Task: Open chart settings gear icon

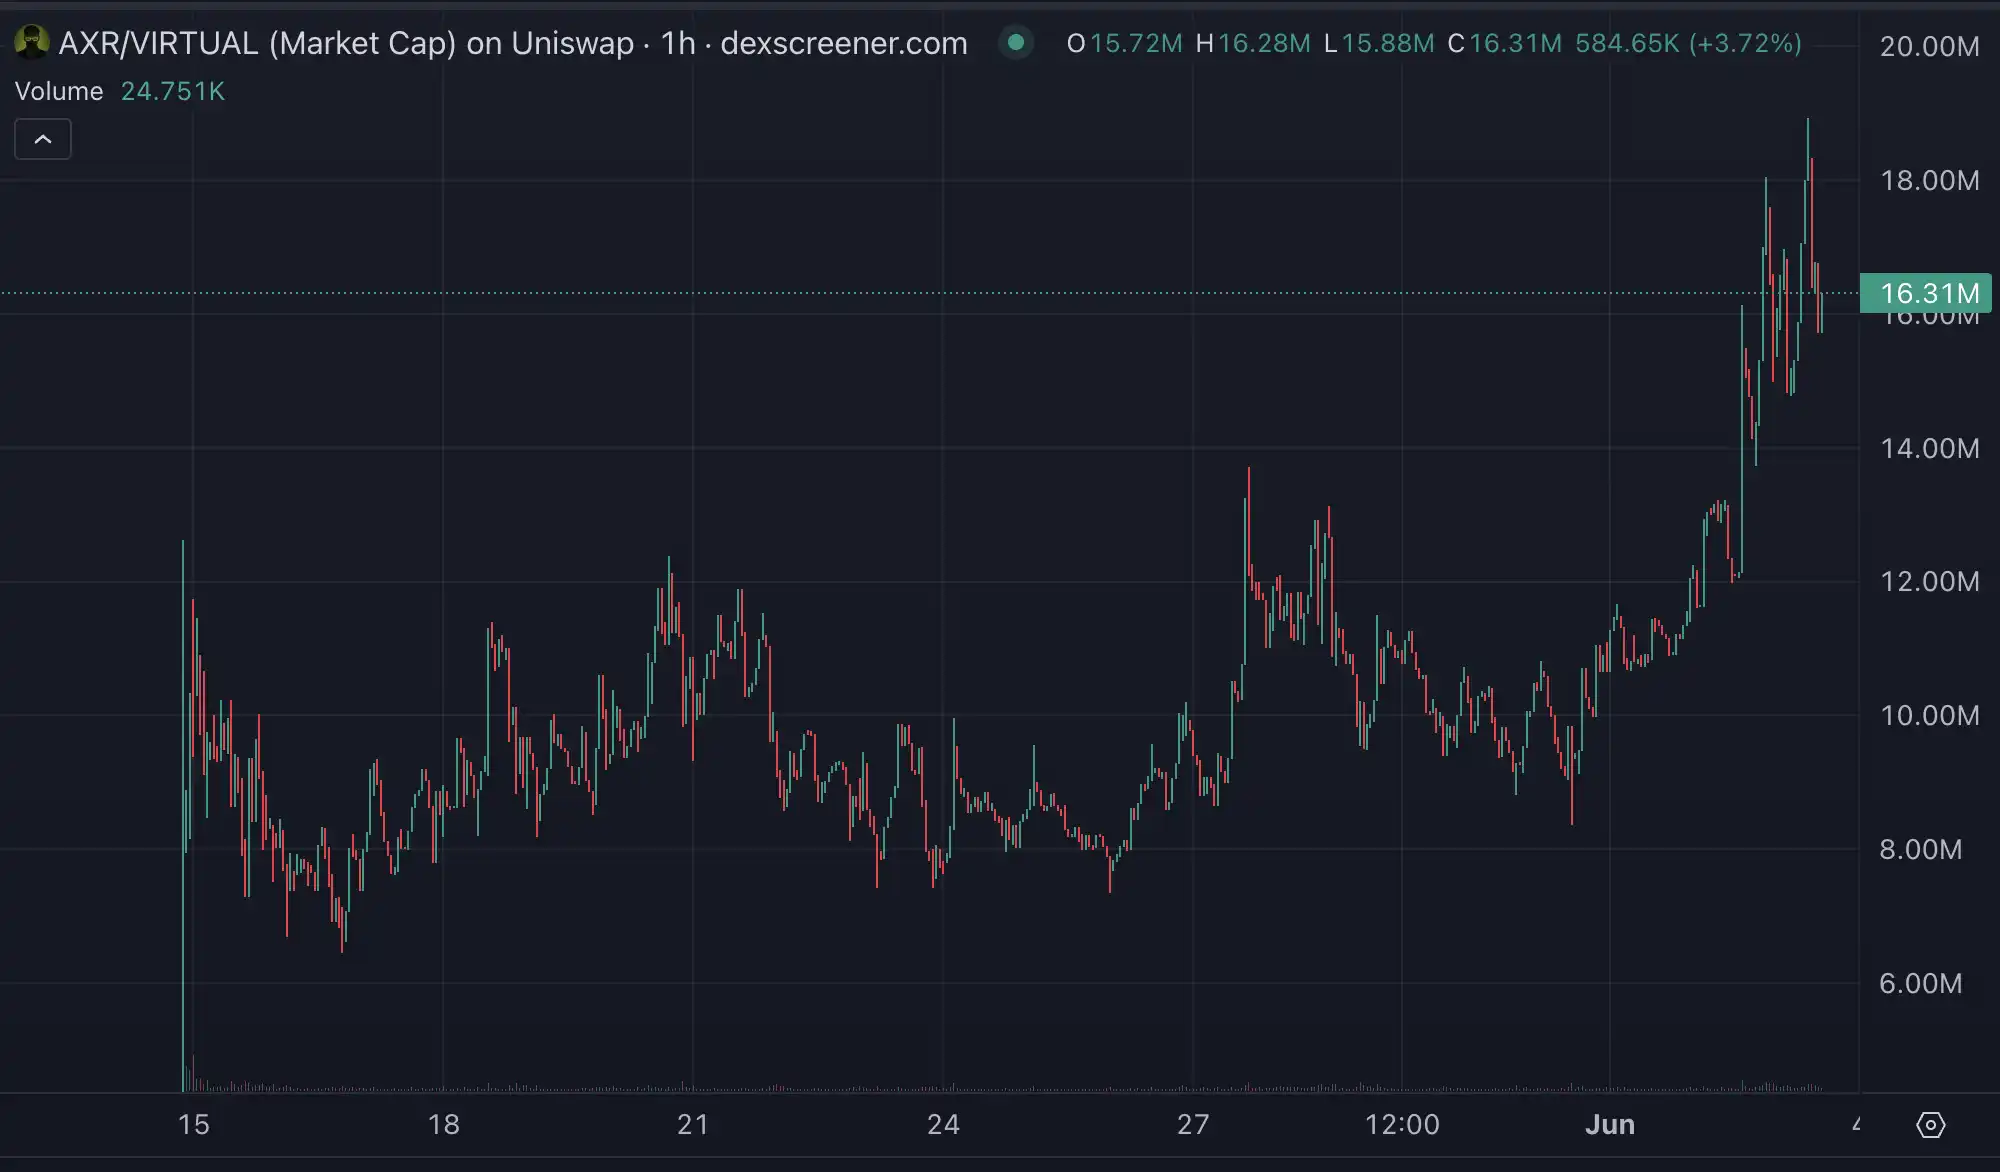Action: (1930, 1125)
